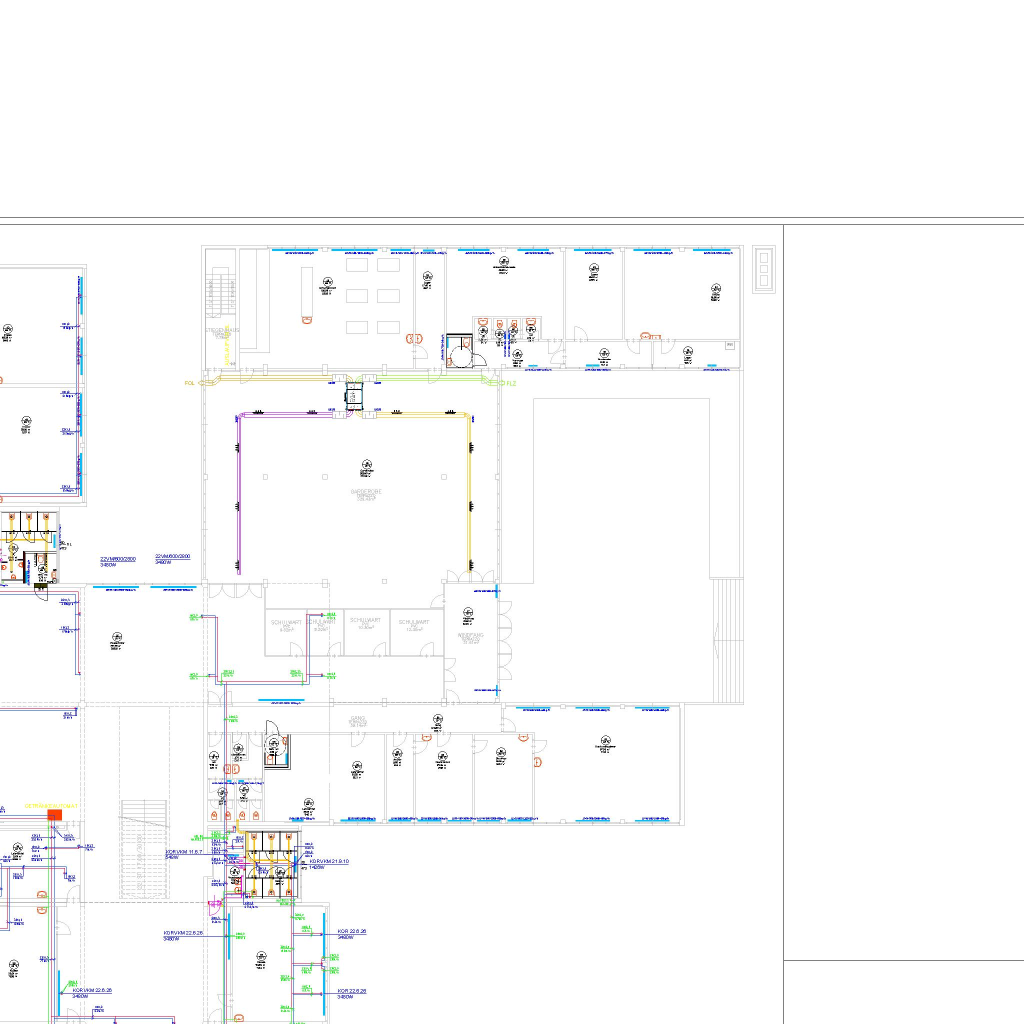
Task: Select the yellow duct right of Garderobe
Action: coord(471,490)
